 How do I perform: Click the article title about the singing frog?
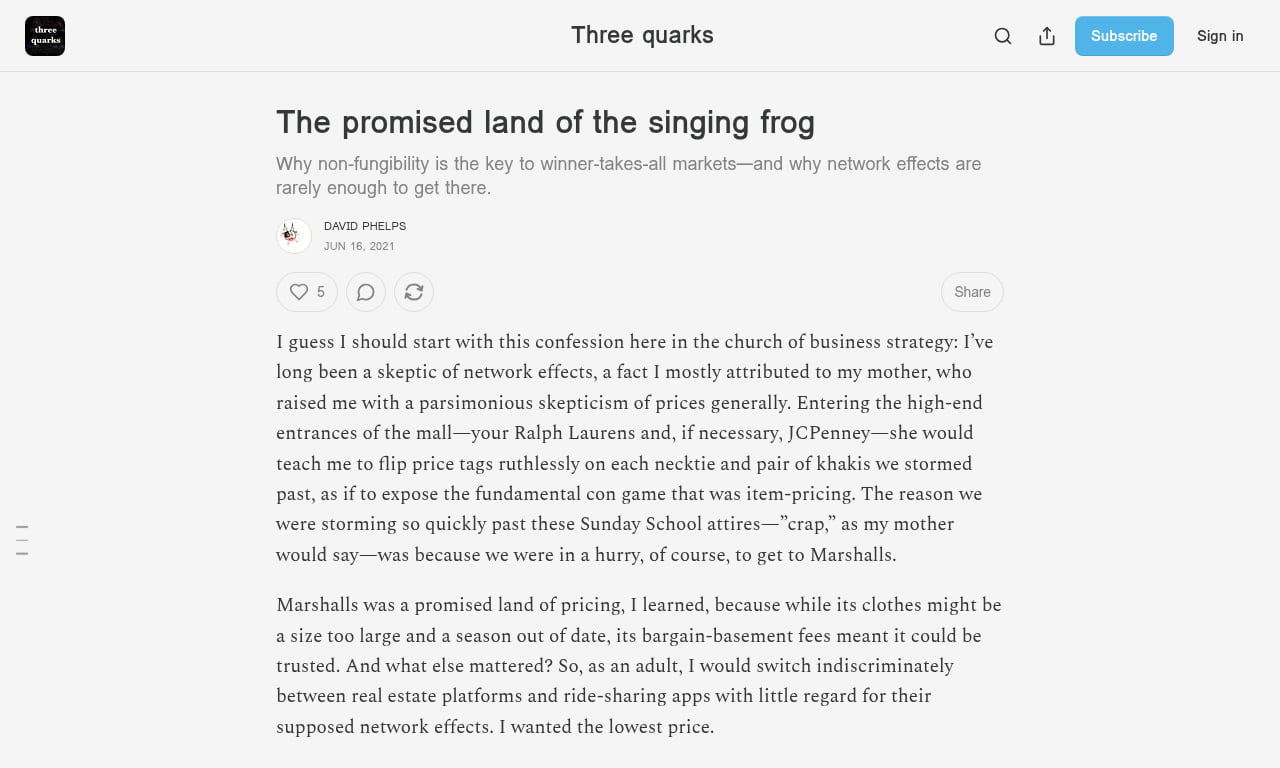point(545,122)
